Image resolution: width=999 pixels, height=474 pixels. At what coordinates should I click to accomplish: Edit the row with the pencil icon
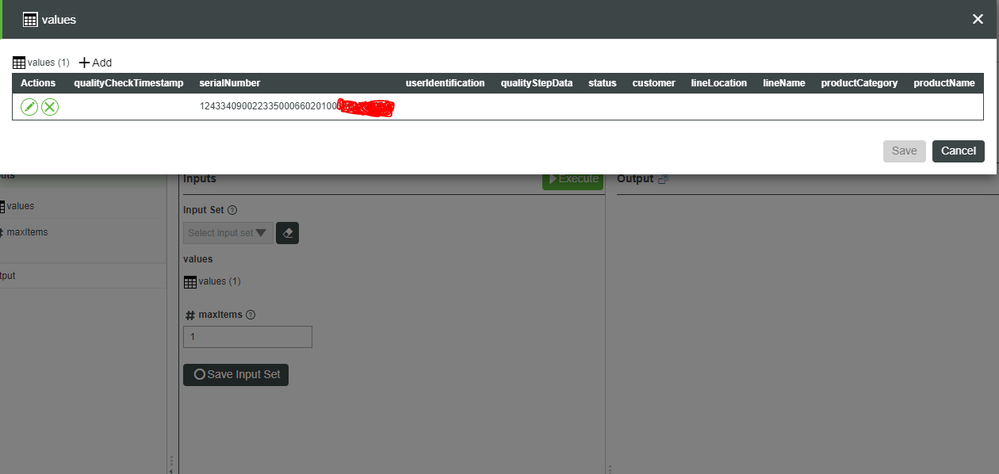[29, 107]
